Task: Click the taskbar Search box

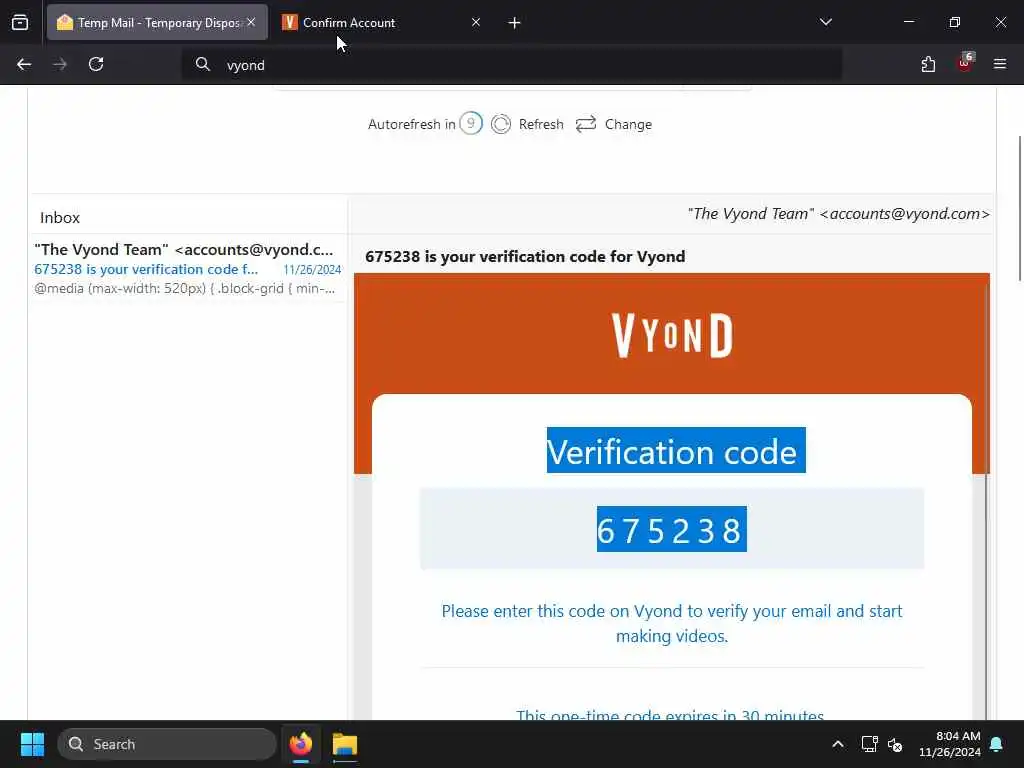Action: 167,744
